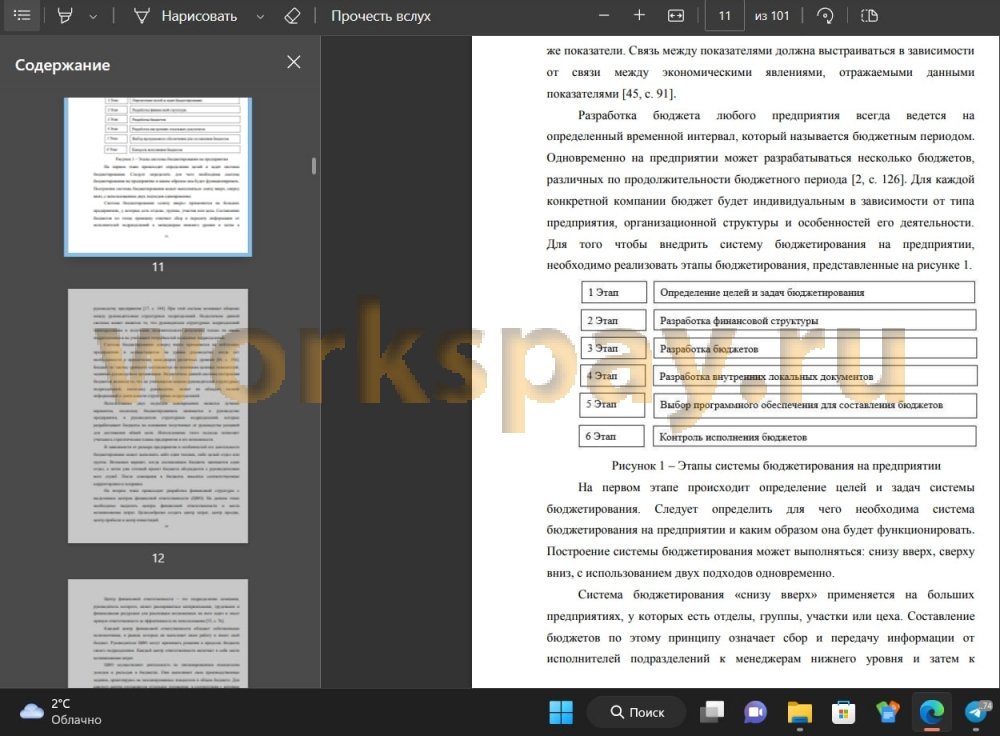Screen dimensions: 1000x736
Task: Zoom in with the plus icon
Action: point(639,15)
